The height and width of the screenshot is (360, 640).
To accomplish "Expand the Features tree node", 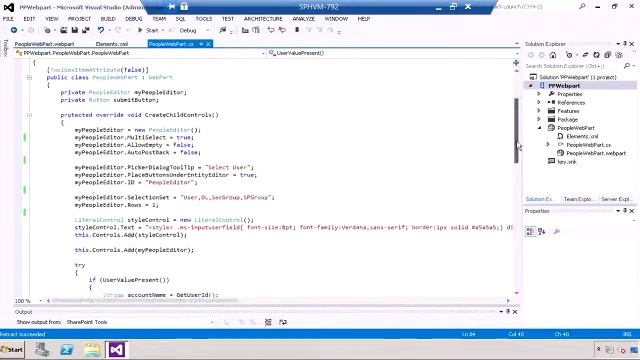I will (x=539, y=111).
